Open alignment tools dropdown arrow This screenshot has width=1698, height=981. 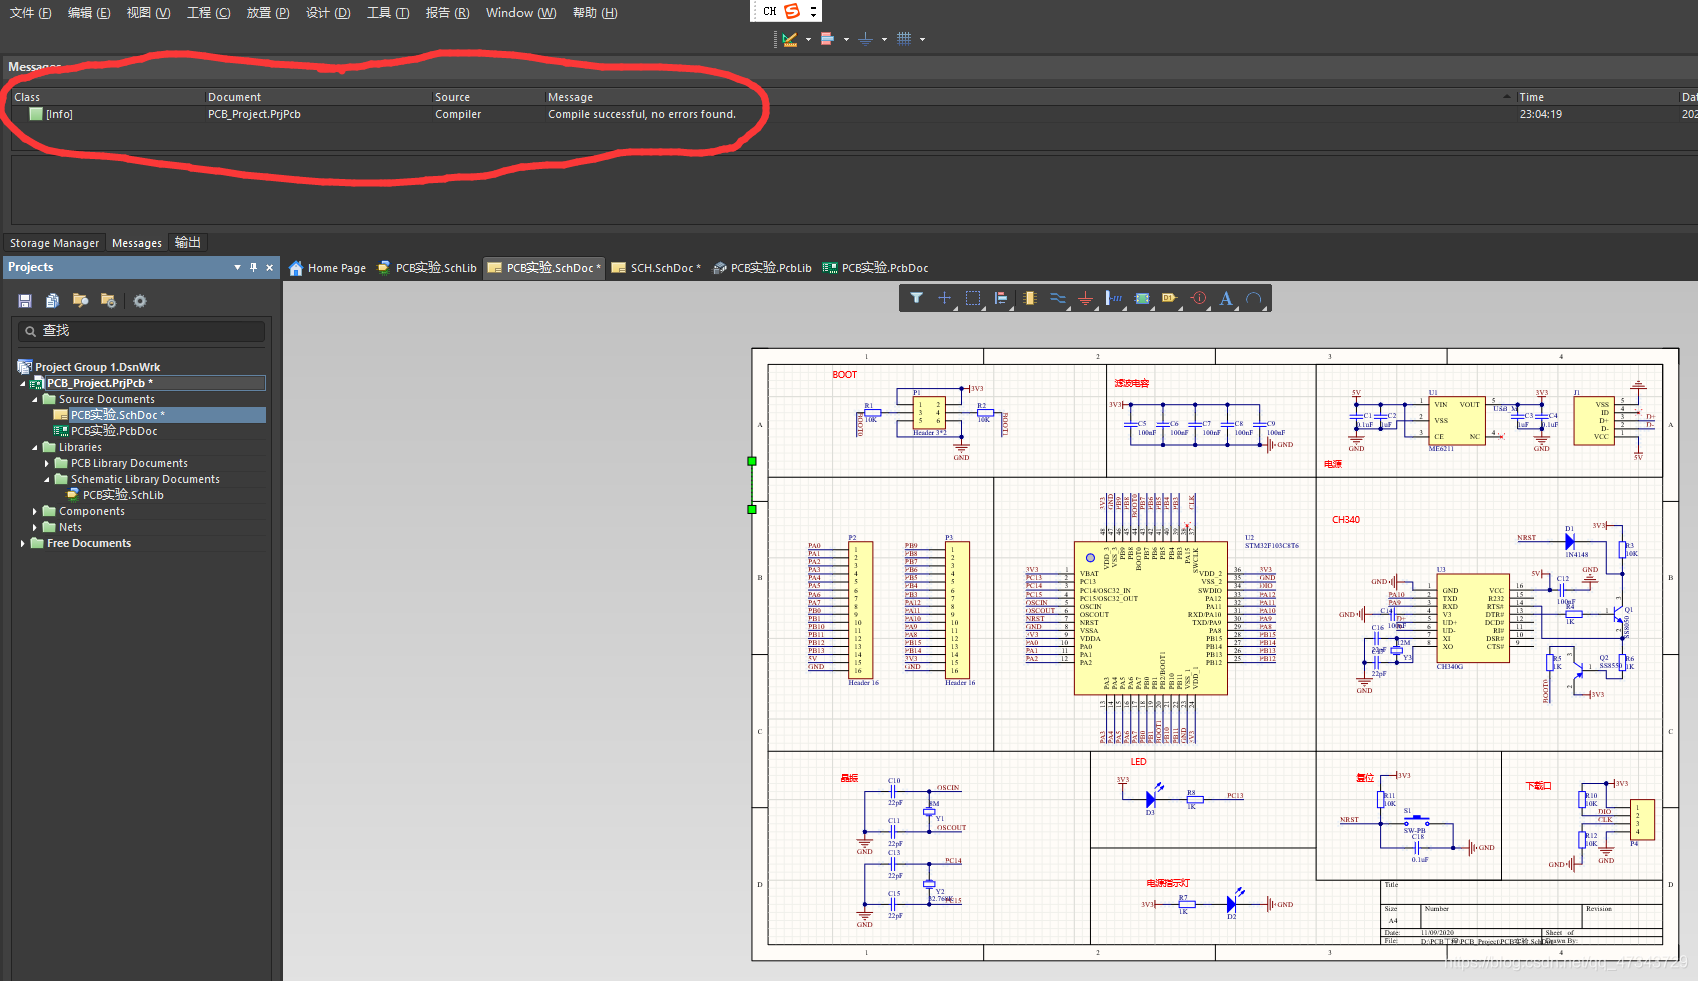tap(846, 40)
